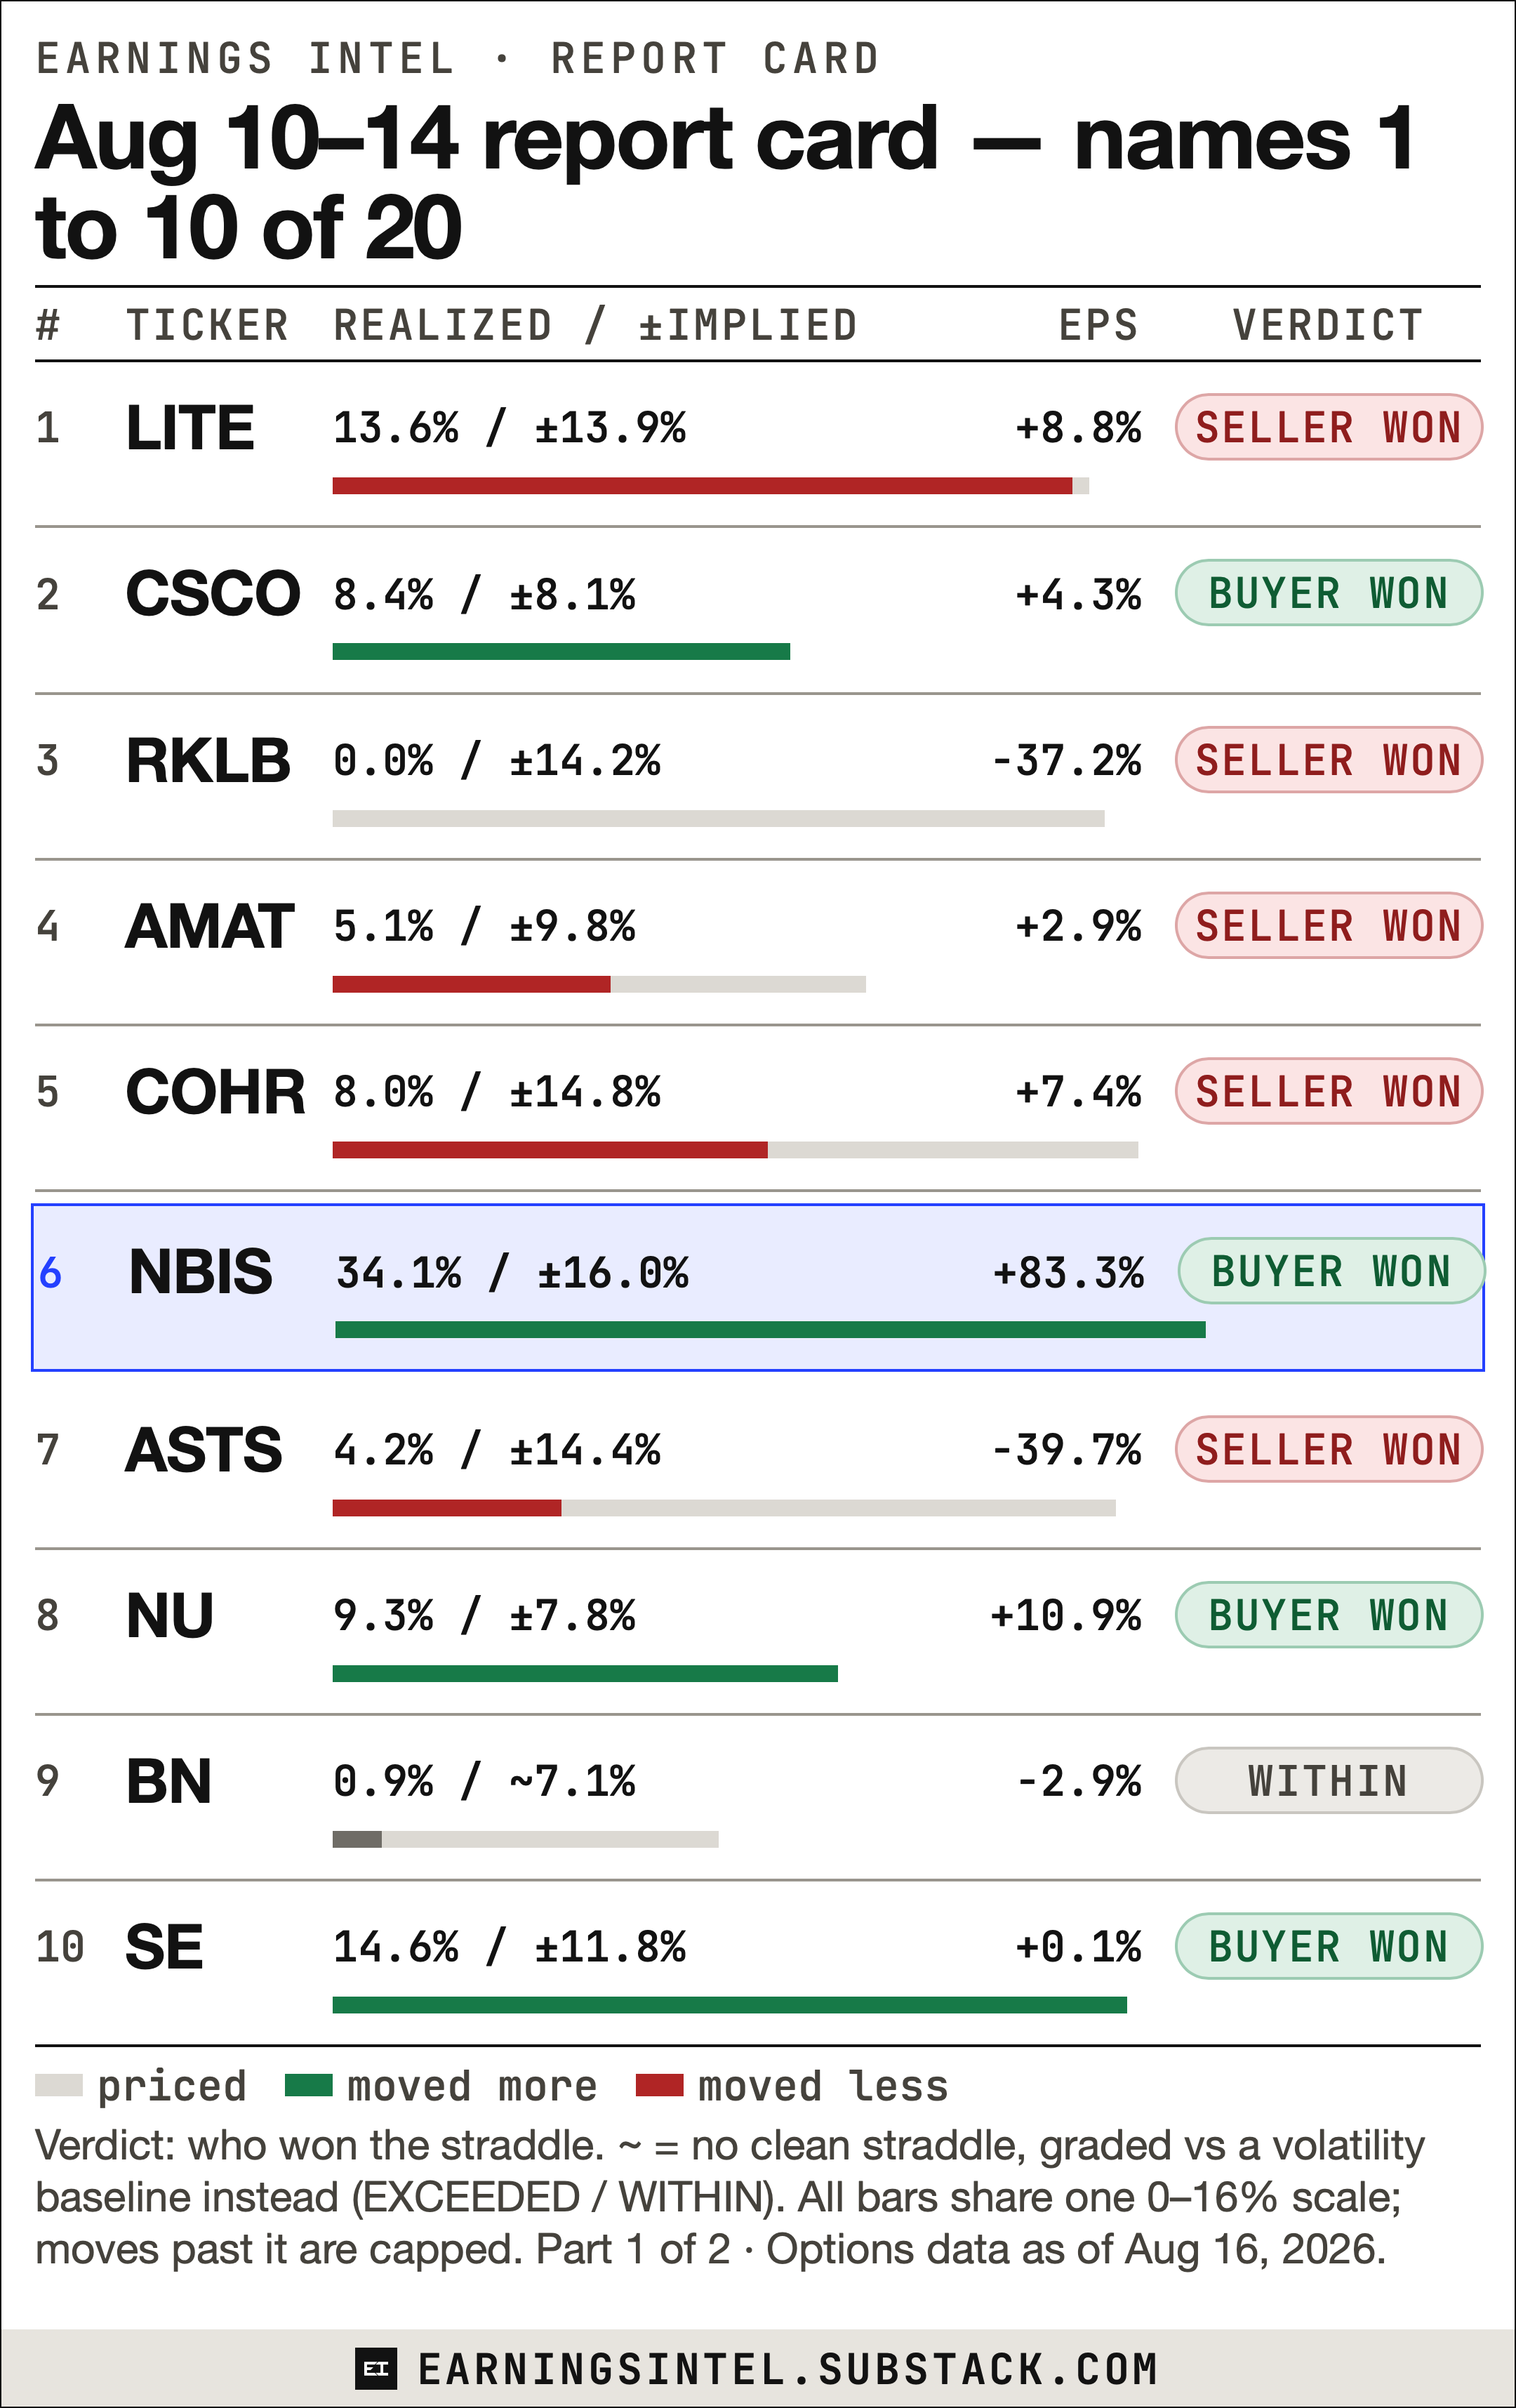The height and width of the screenshot is (2408, 1516).
Task: Click the SE BUYER WON badge
Action: [x=1328, y=1946]
